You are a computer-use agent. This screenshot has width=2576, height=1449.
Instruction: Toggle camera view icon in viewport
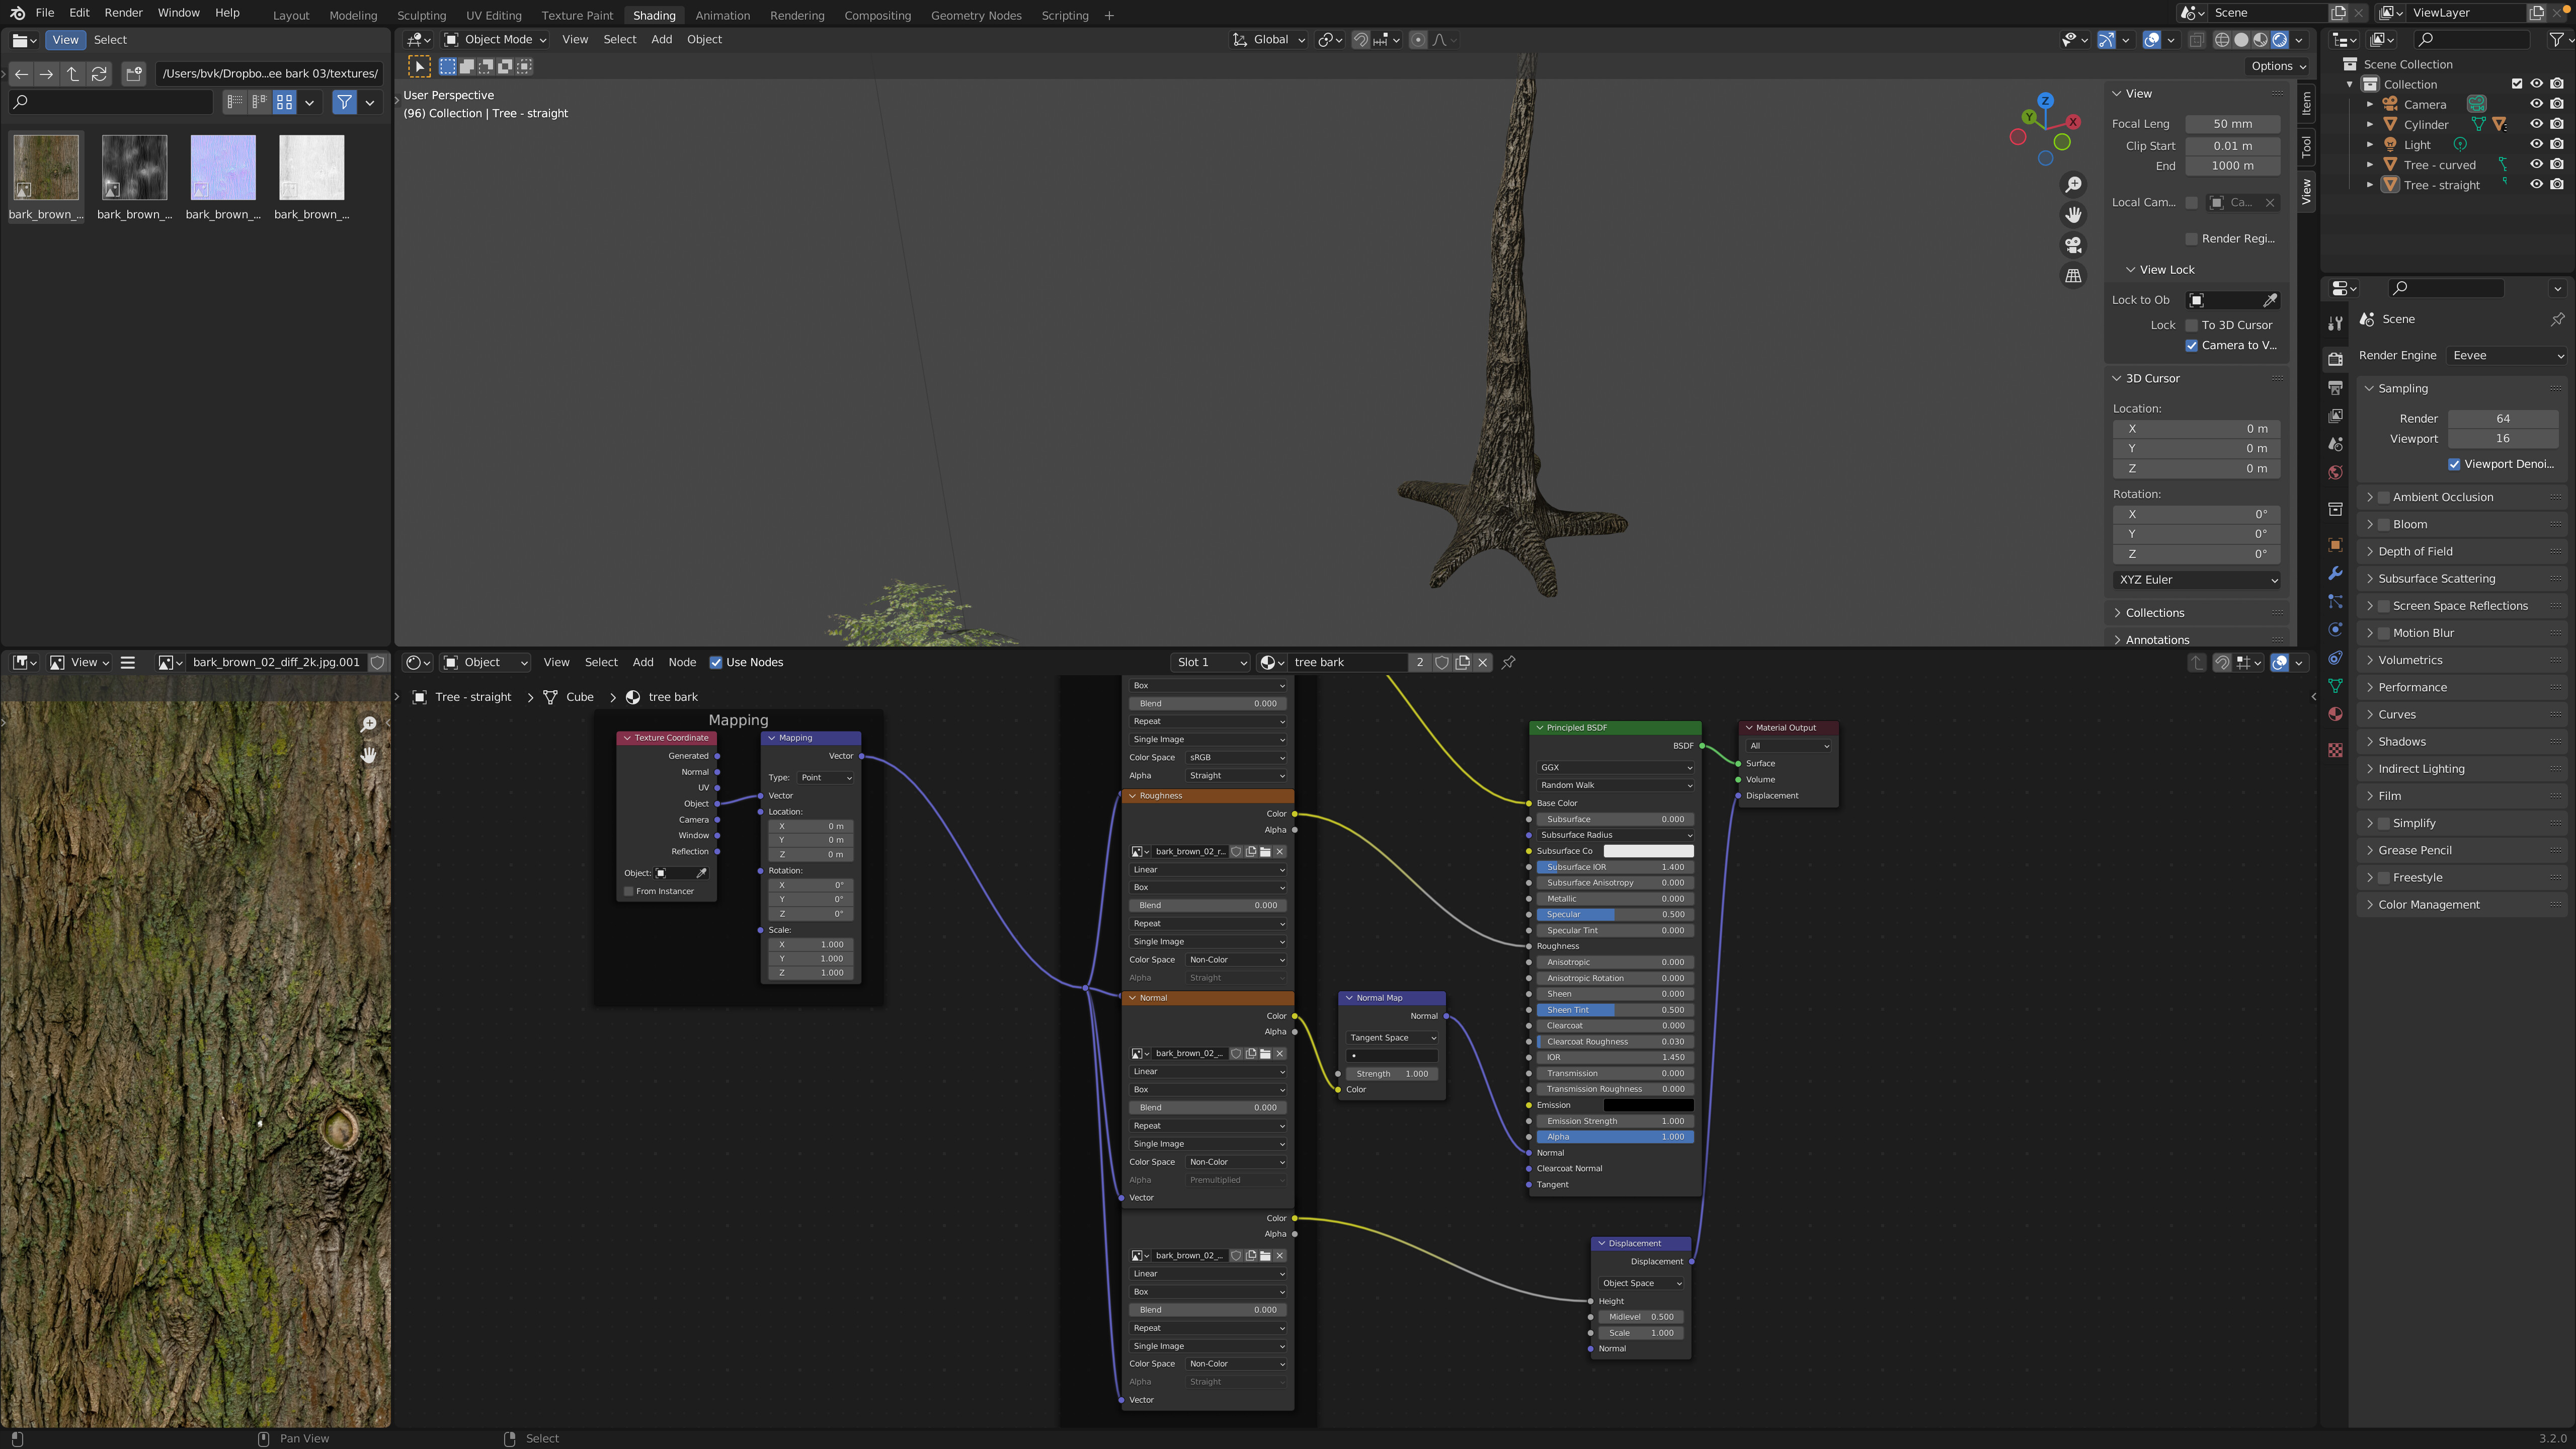tap(2073, 245)
